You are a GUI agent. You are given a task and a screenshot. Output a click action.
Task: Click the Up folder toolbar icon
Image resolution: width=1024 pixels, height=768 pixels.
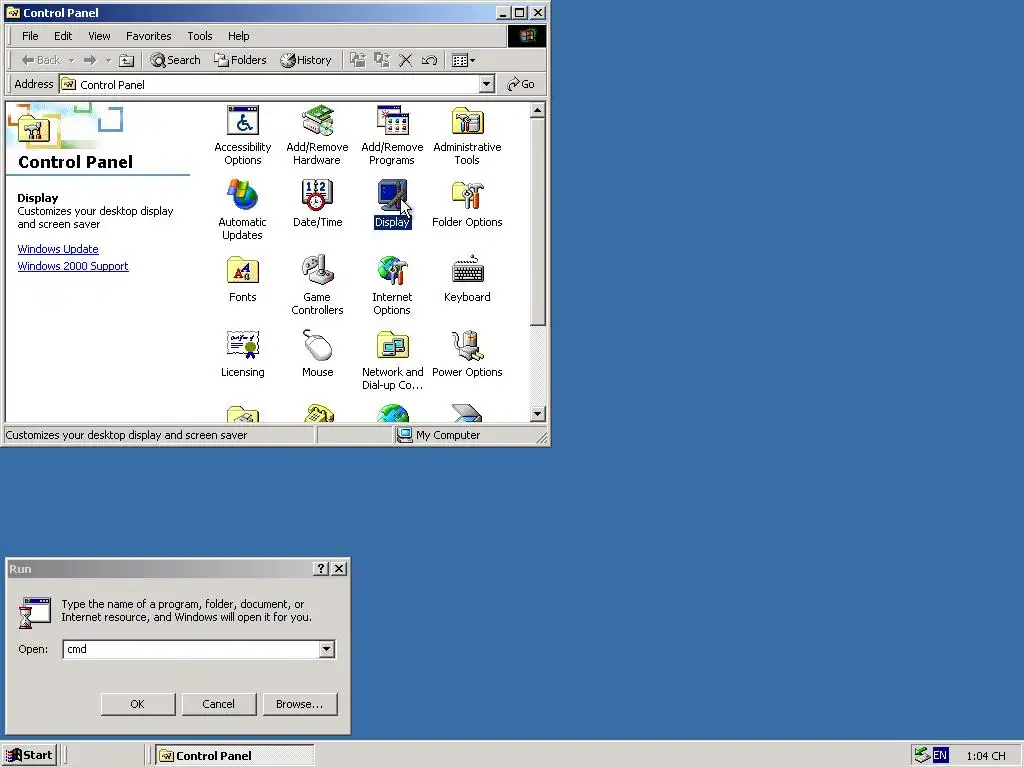point(127,60)
